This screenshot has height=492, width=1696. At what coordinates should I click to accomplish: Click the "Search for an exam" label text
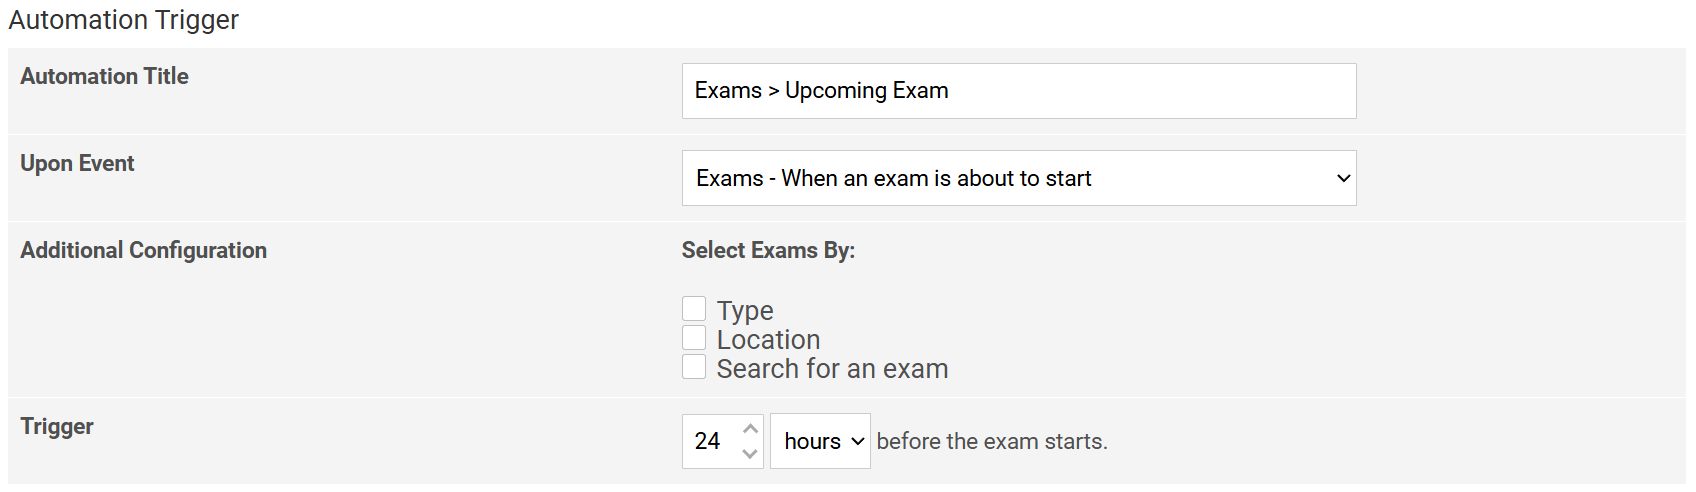(x=832, y=369)
